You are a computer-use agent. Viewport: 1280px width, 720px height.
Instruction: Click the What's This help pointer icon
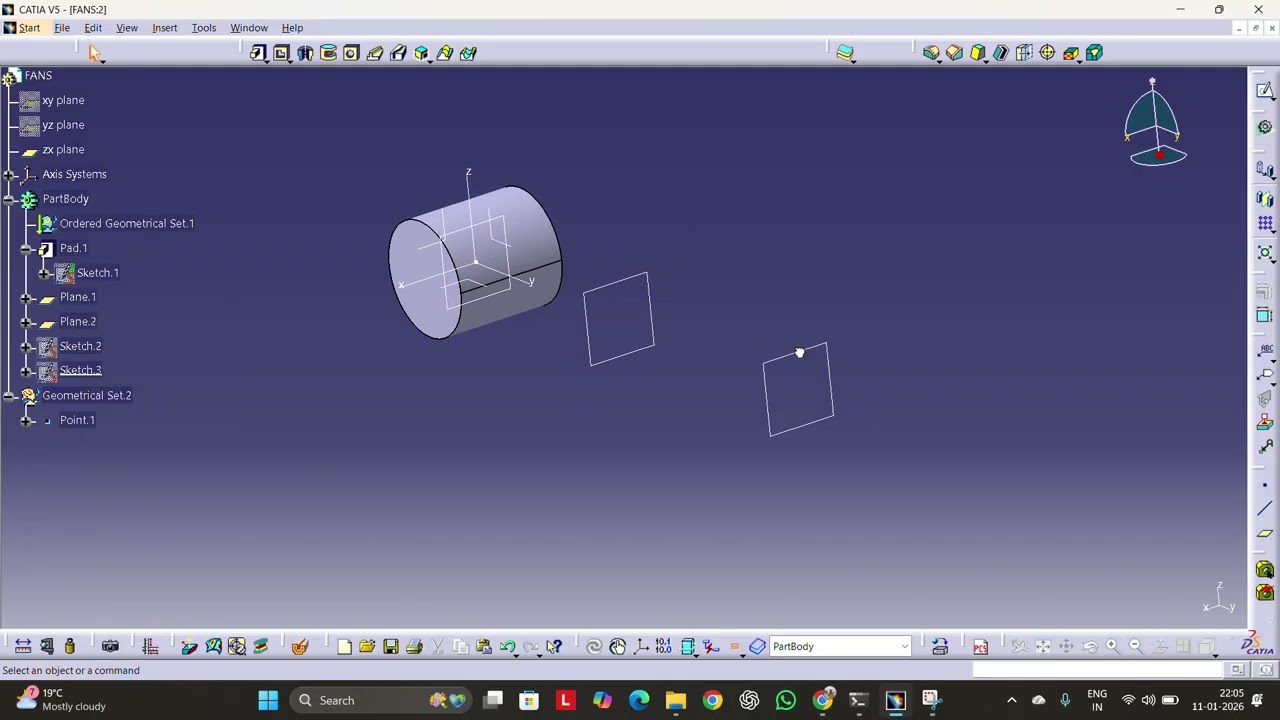click(554, 646)
